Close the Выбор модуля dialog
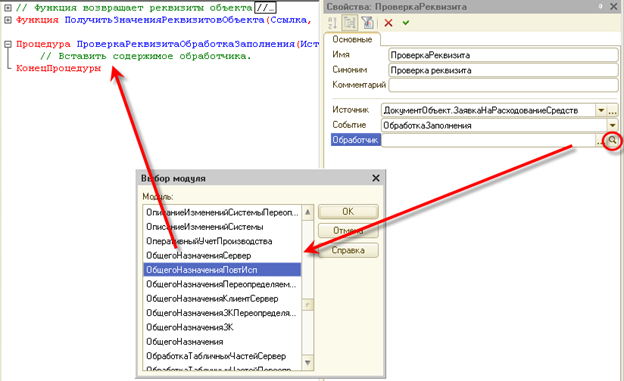 coord(376,178)
